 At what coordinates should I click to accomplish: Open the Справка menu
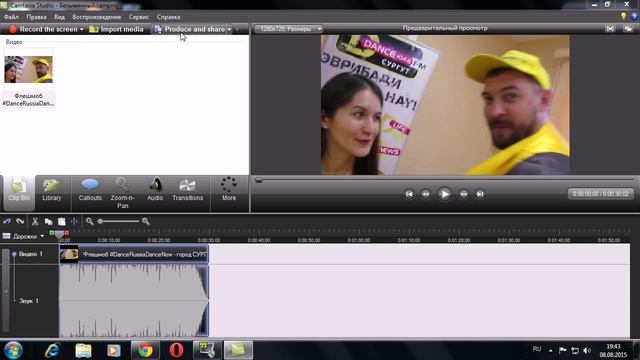[168, 17]
